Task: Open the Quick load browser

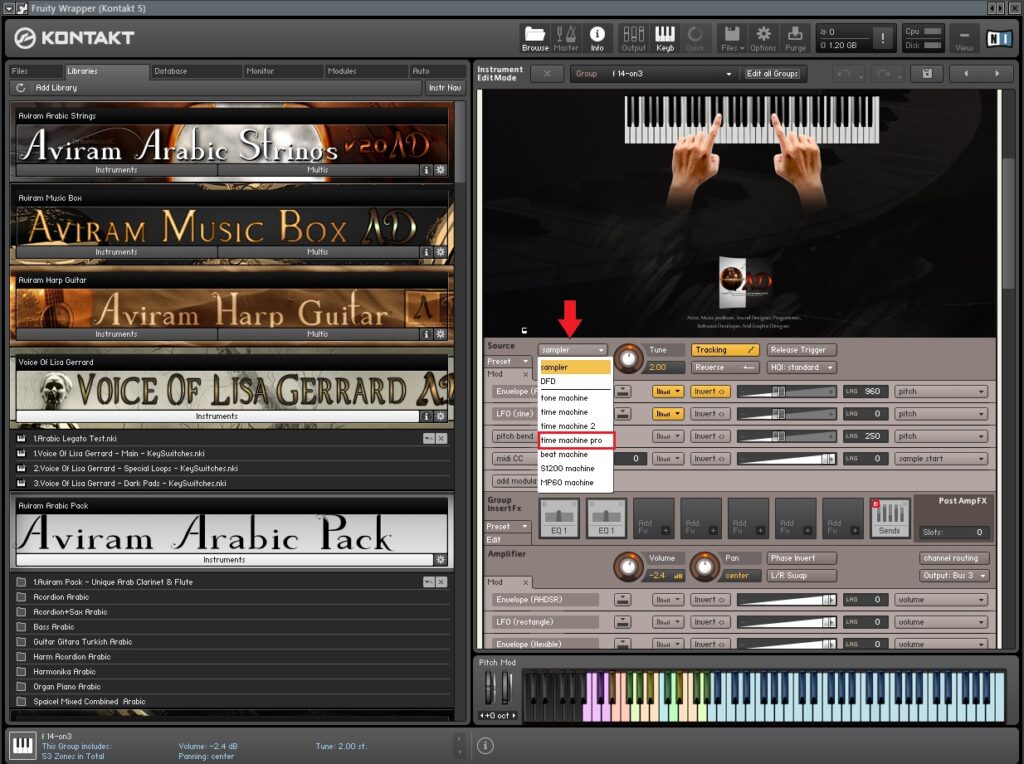Action: click(695, 39)
